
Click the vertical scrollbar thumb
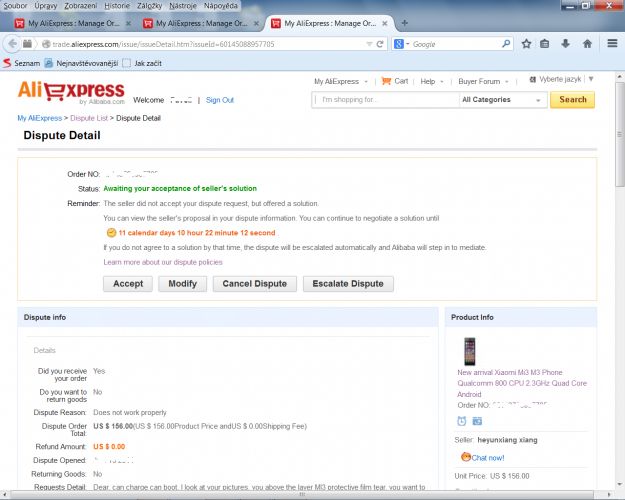tap(619, 134)
